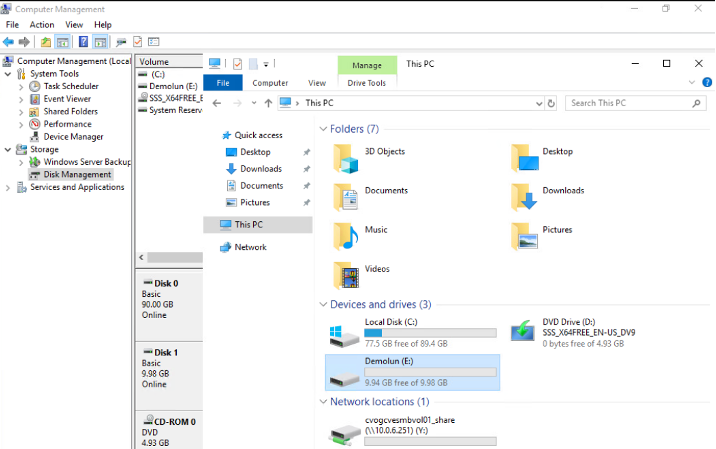Click Explorer Up arrow navigation button
The width and height of the screenshot is (716, 449).
[x=268, y=103]
